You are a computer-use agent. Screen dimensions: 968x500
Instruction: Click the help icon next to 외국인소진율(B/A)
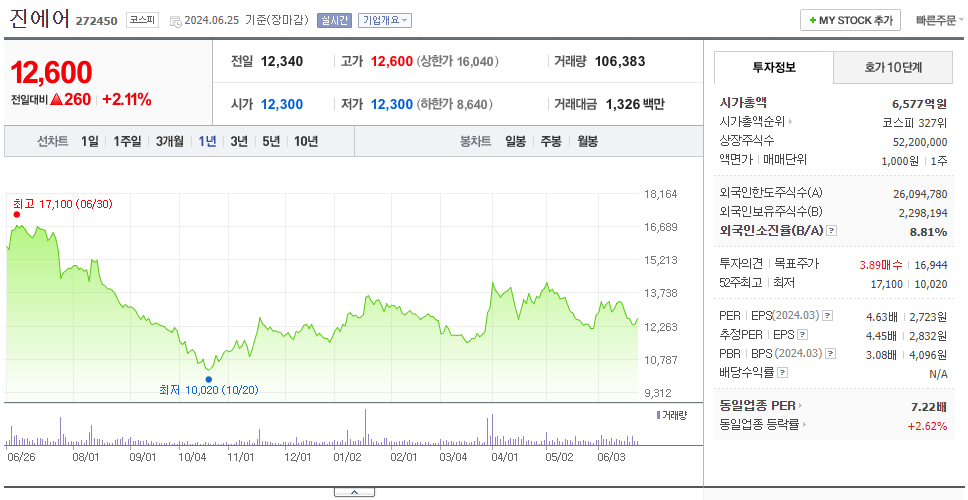(832, 231)
